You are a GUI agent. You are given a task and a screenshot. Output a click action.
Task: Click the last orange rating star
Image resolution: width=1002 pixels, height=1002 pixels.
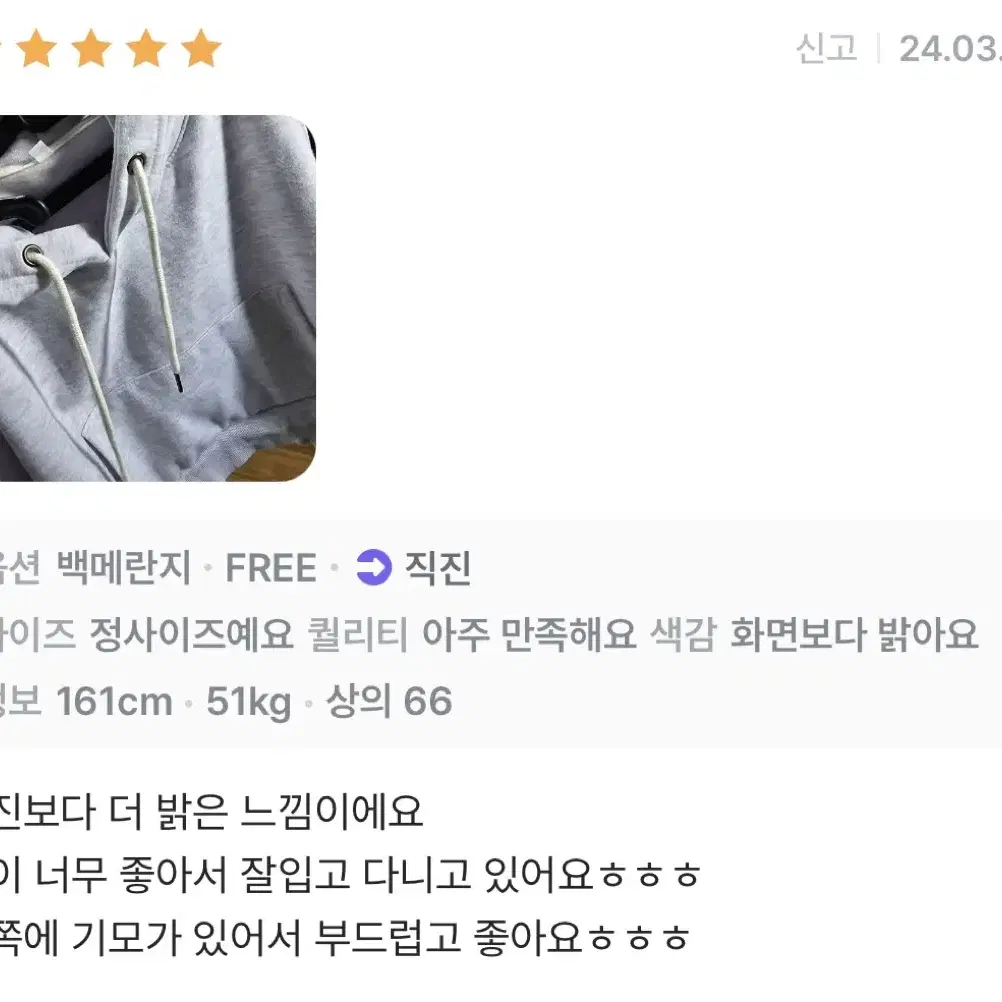[201, 48]
